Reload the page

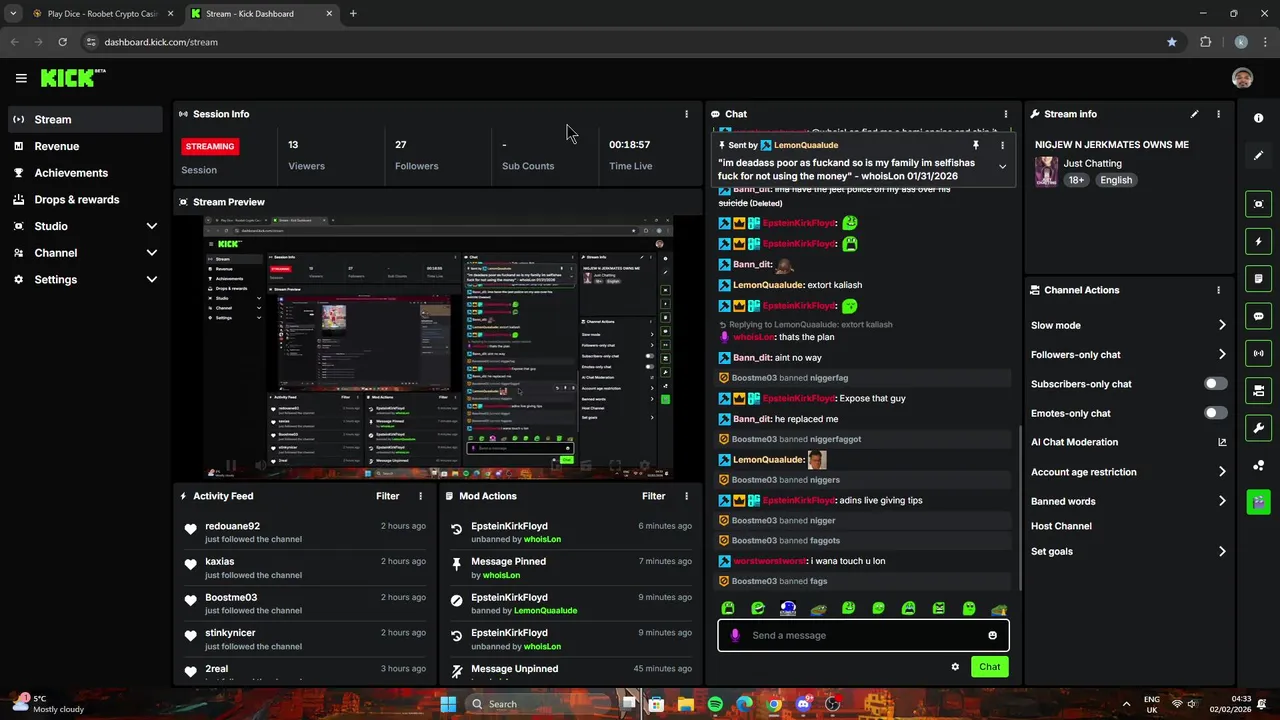62,42
